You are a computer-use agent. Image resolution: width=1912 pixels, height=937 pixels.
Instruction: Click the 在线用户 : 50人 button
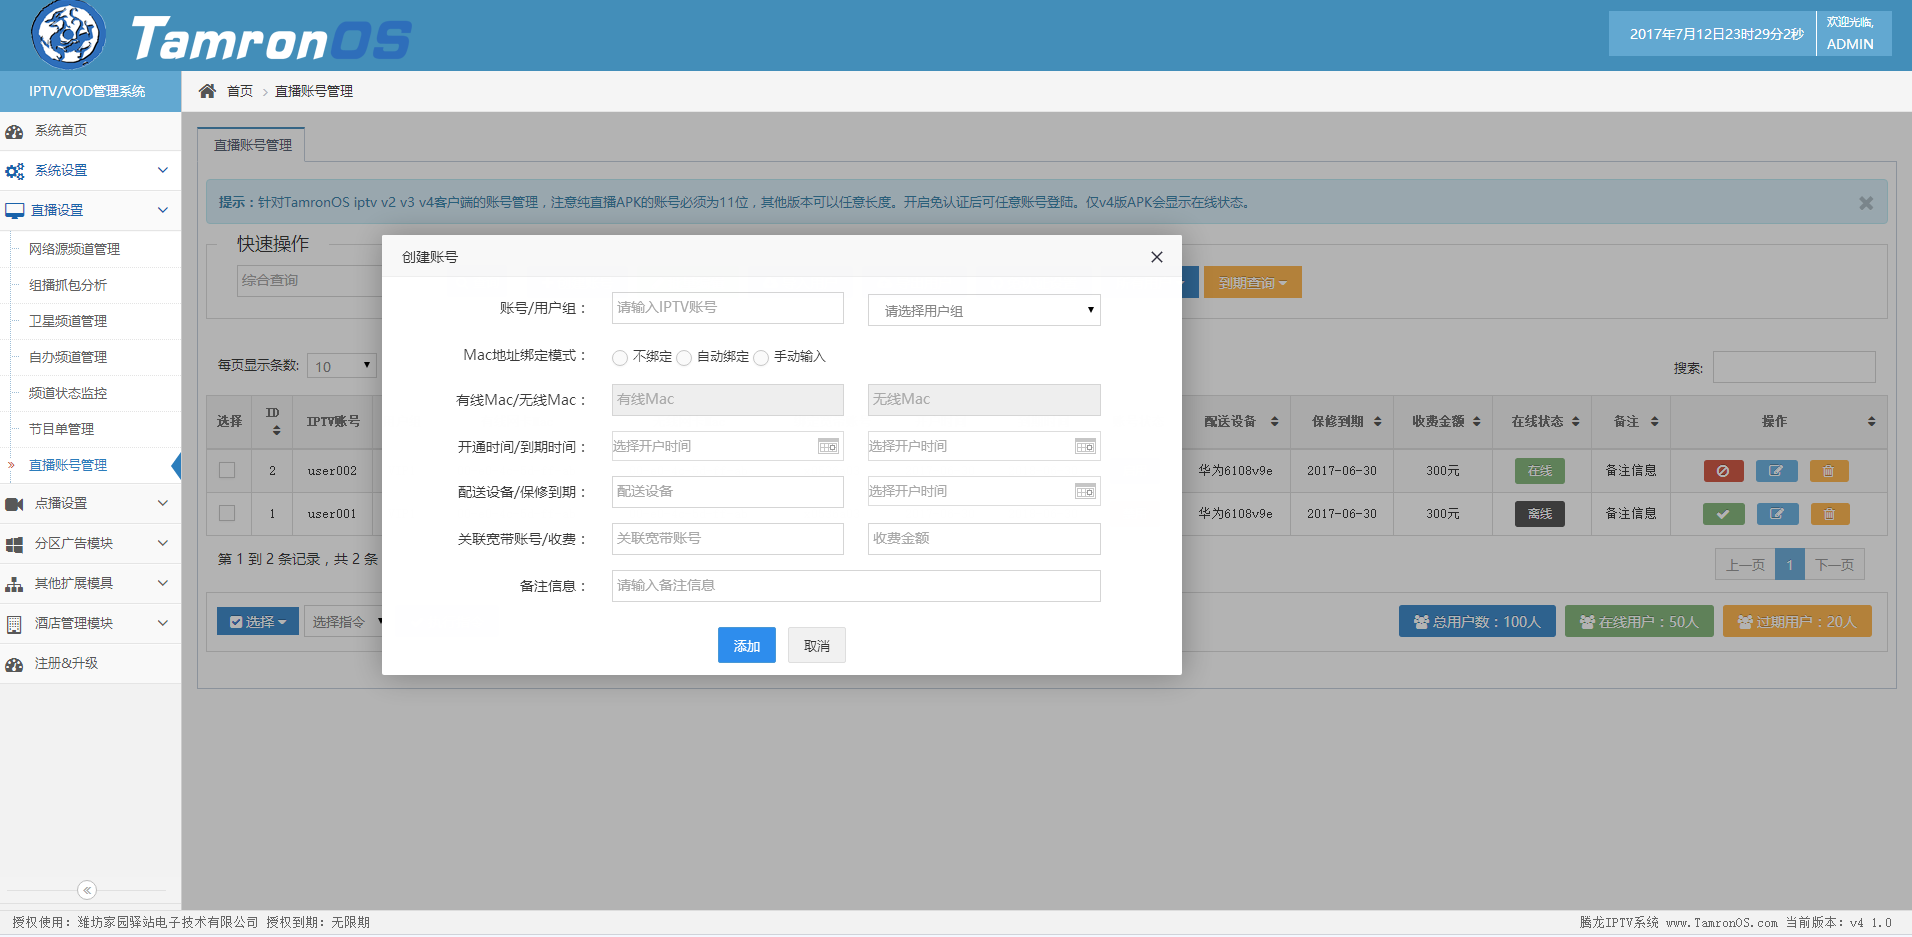(x=1639, y=622)
